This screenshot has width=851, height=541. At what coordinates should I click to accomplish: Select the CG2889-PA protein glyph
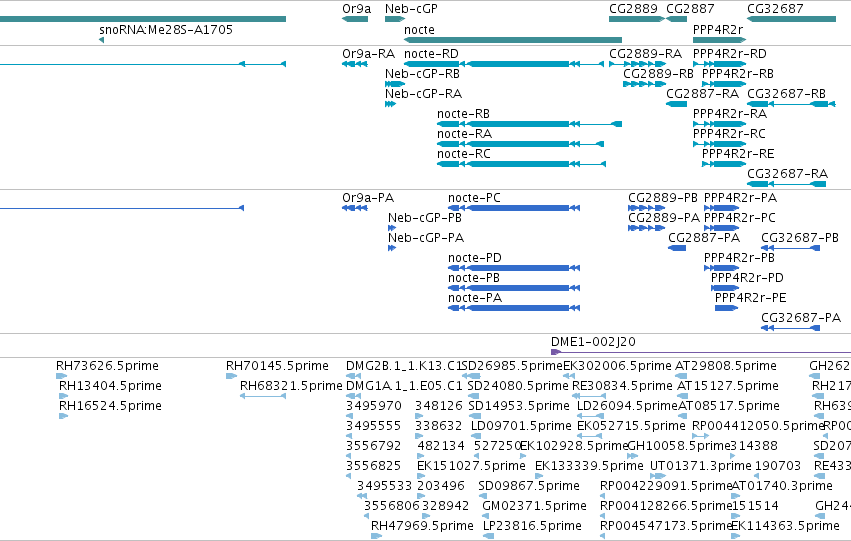tap(646, 228)
